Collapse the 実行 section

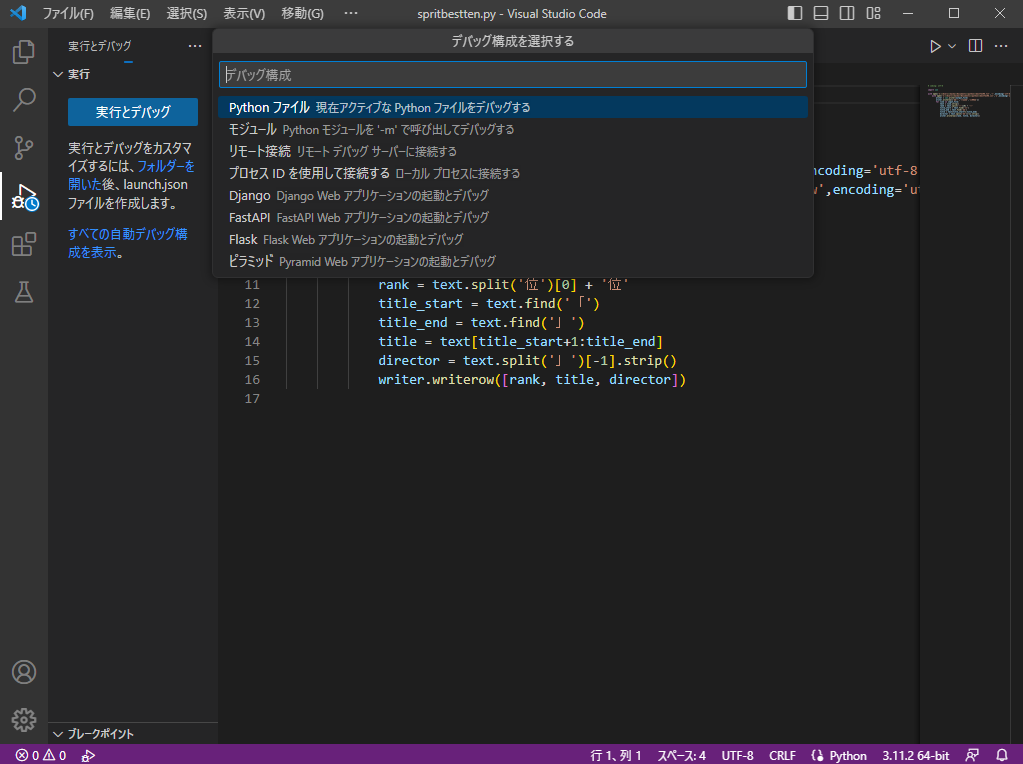tap(134, 74)
